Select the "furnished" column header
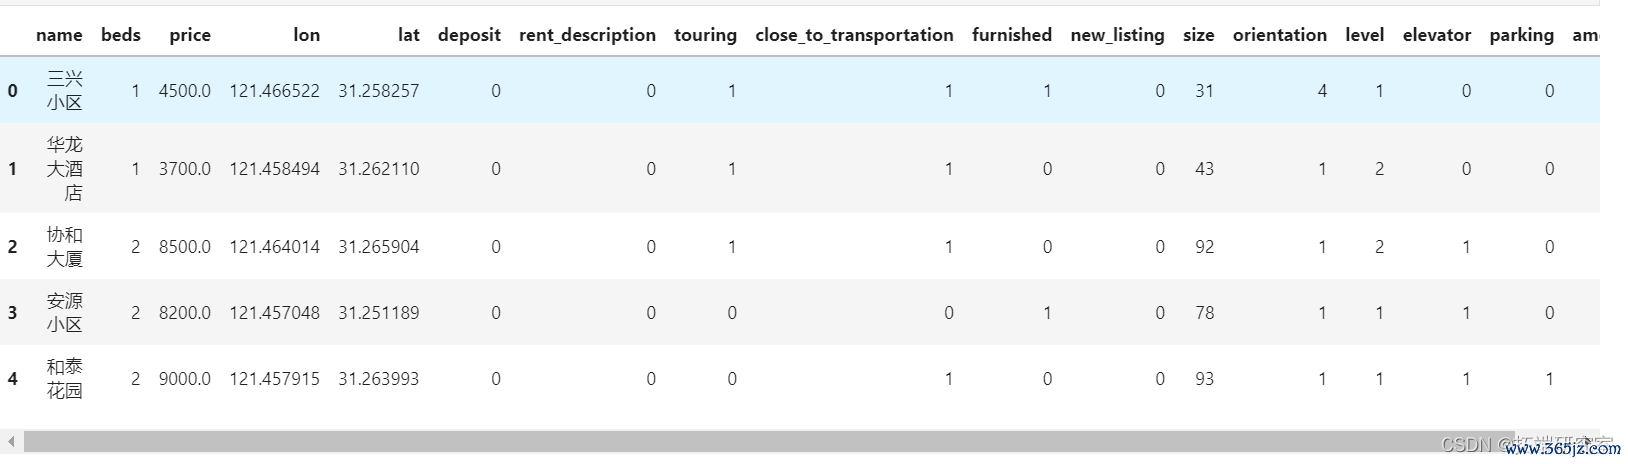 1011,35
